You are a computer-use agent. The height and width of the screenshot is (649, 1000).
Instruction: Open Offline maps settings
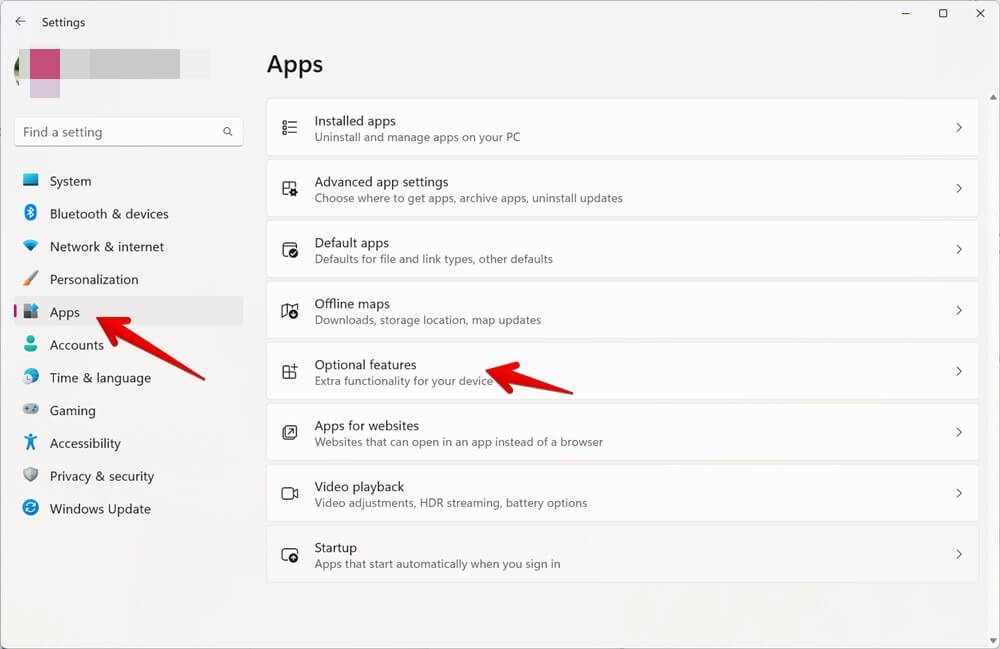coord(622,310)
